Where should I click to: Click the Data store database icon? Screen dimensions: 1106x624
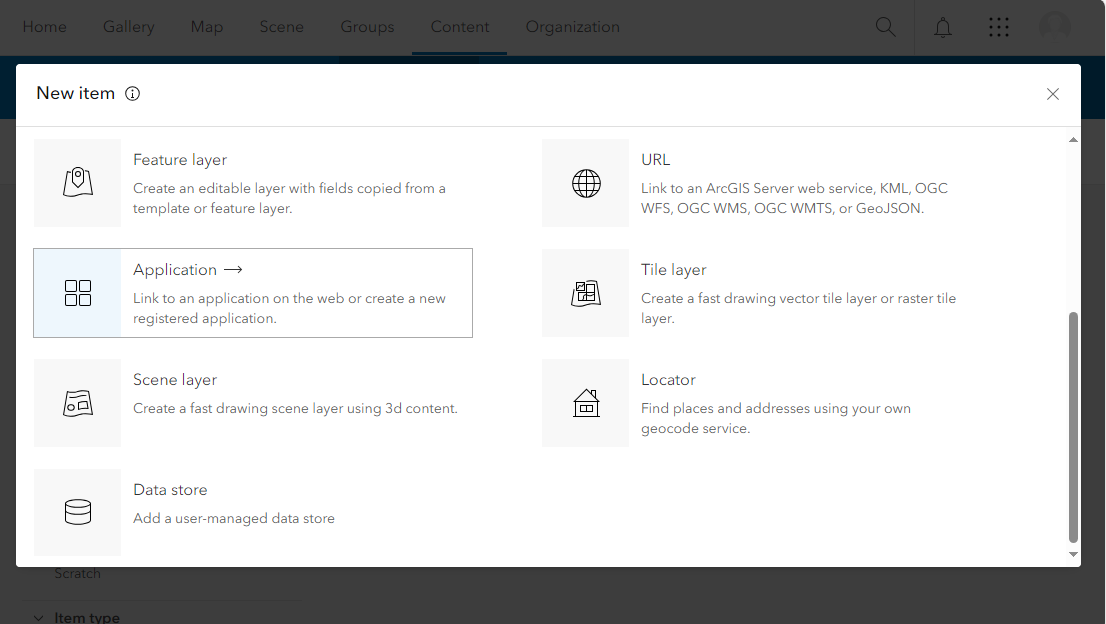coord(77,512)
